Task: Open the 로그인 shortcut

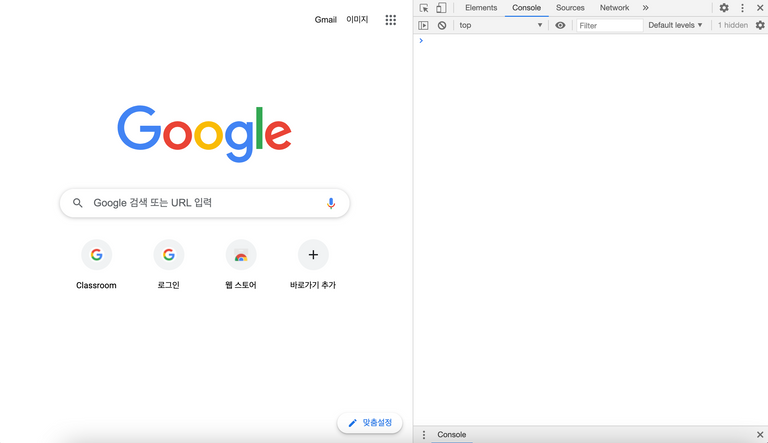Action: click(x=168, y=265)
